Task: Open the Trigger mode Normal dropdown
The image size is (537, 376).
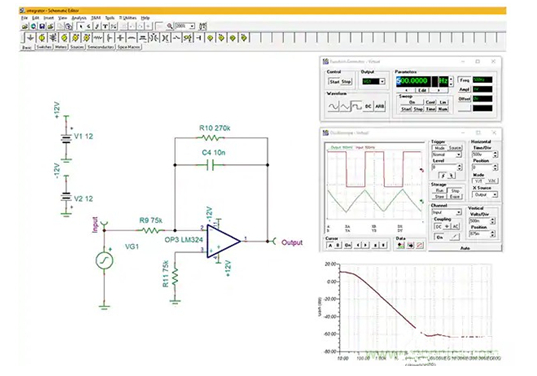Action: pyautogui.click(x=447, y=155)
